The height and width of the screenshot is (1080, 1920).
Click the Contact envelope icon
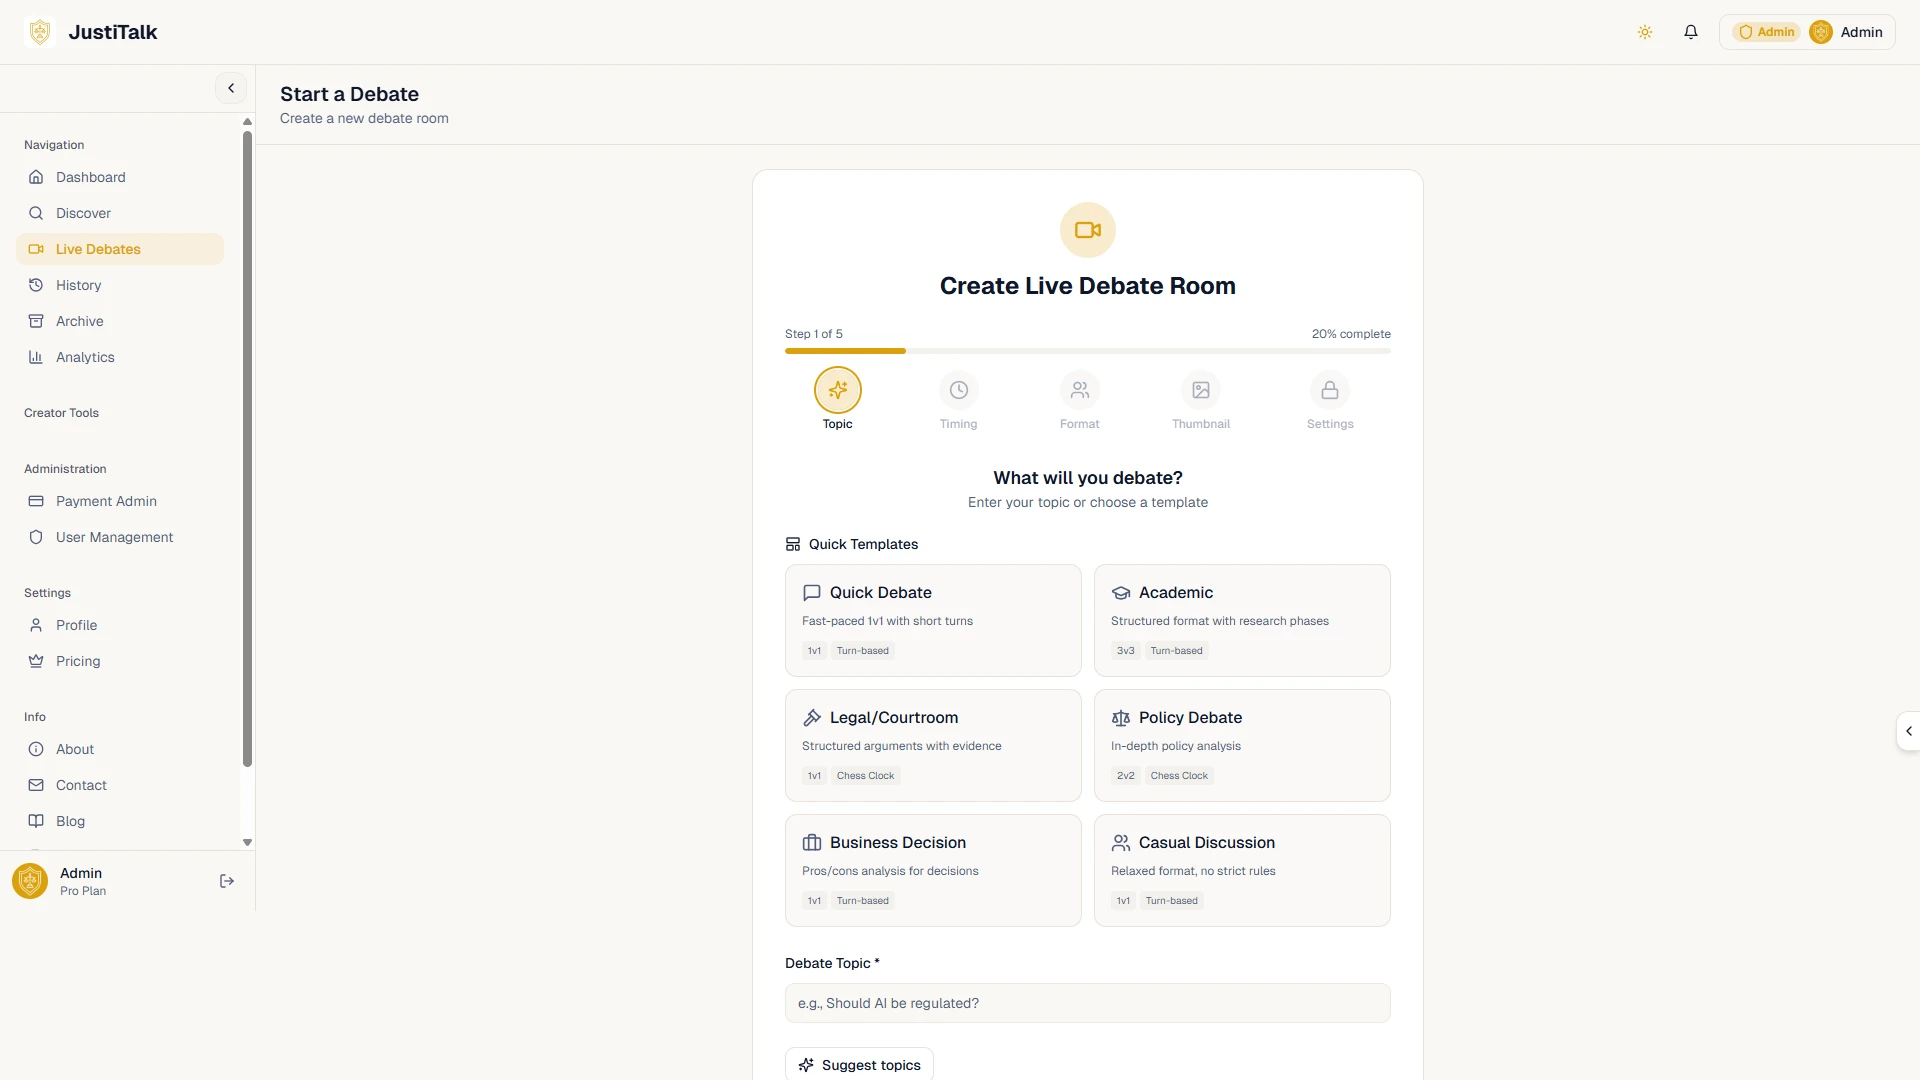36,785
